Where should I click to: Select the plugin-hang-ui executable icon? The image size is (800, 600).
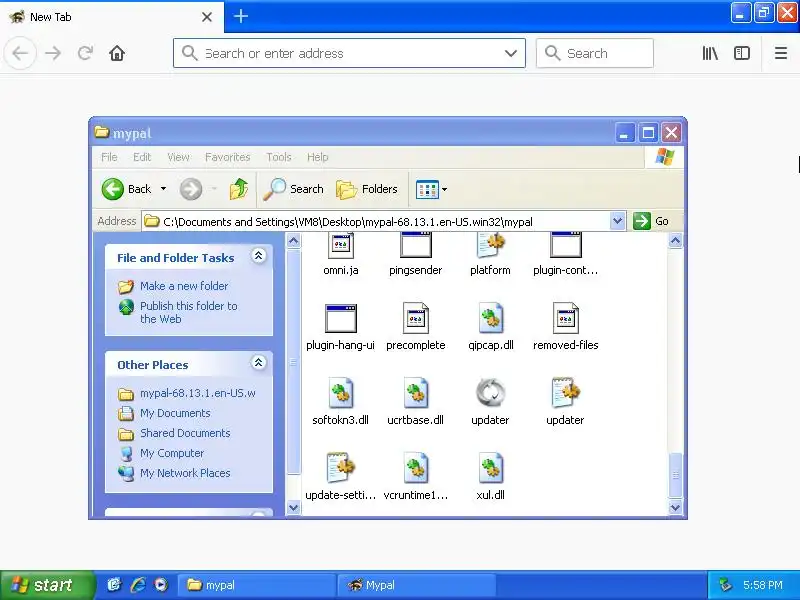click(341, 318)
